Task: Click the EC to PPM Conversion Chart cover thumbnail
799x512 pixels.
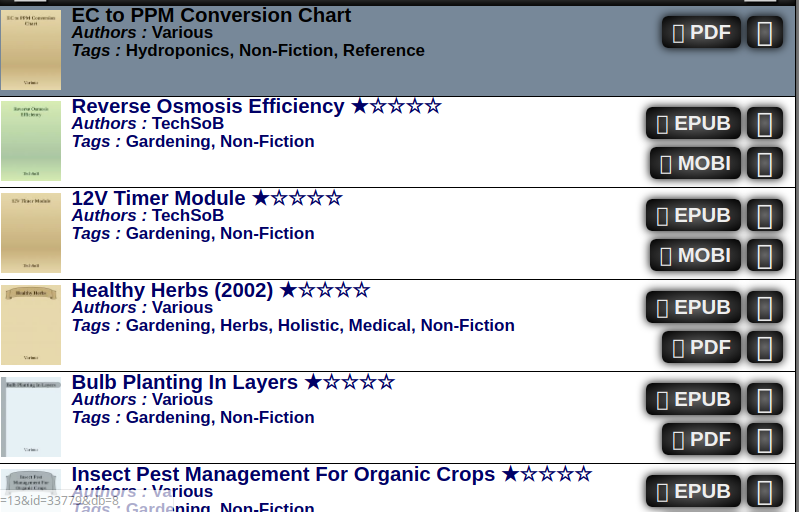Action: pyautogui.click(x=31, y=50)
